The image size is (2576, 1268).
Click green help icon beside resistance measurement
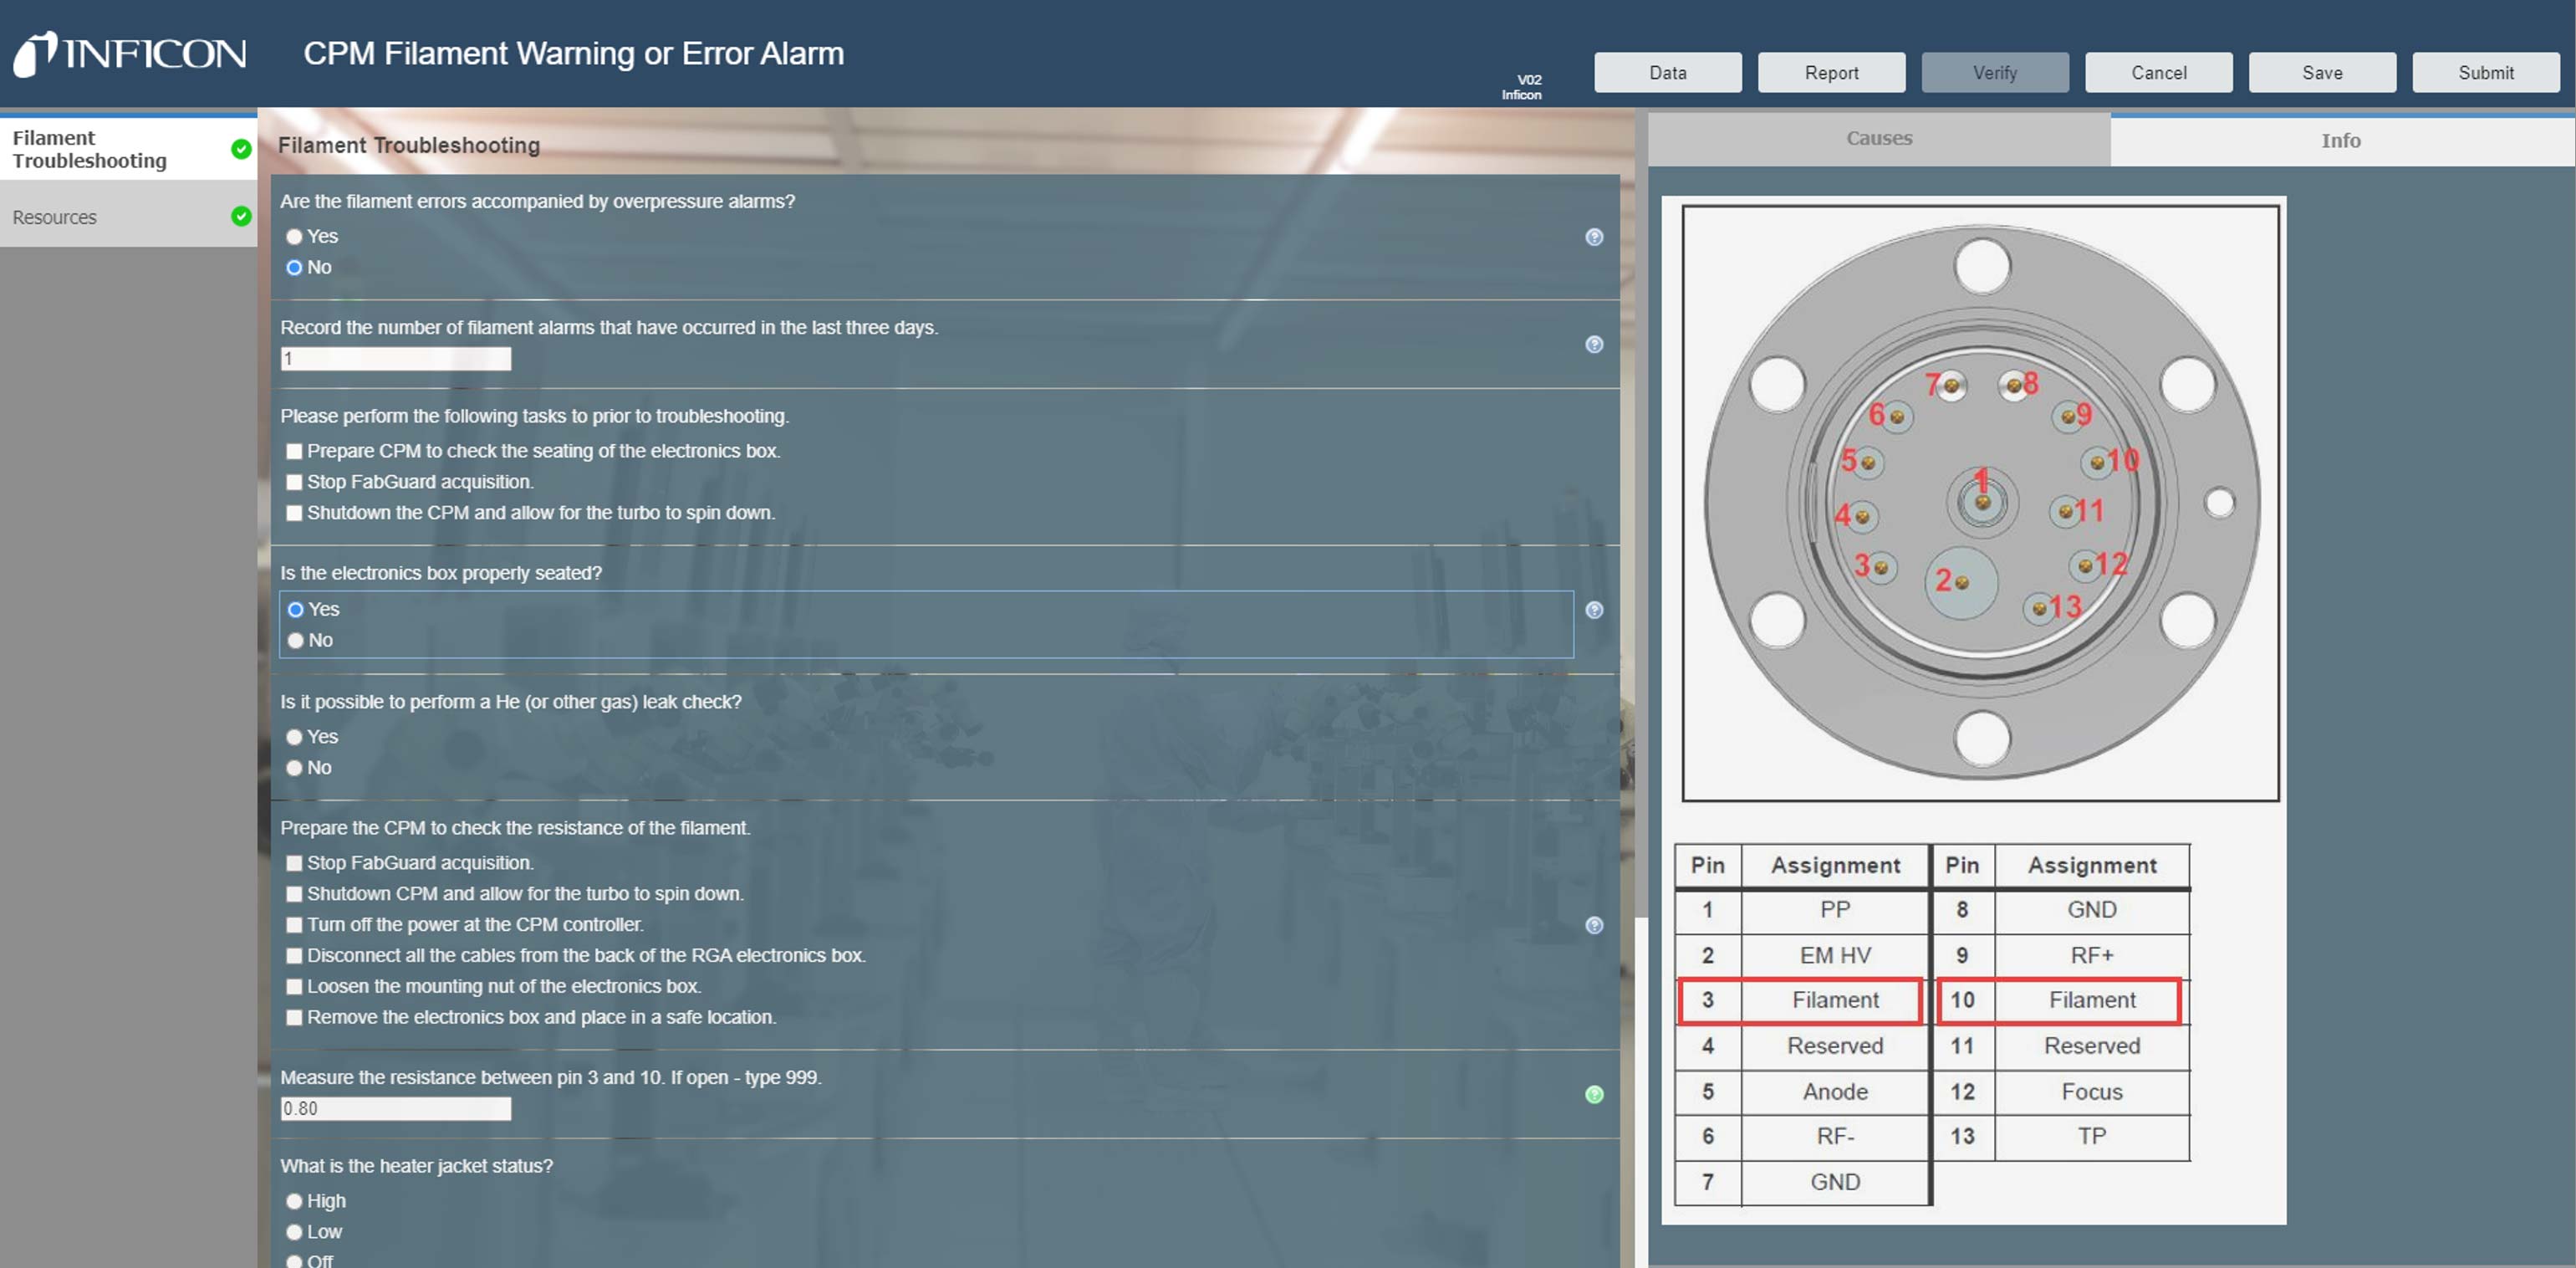[1594, 1094]
